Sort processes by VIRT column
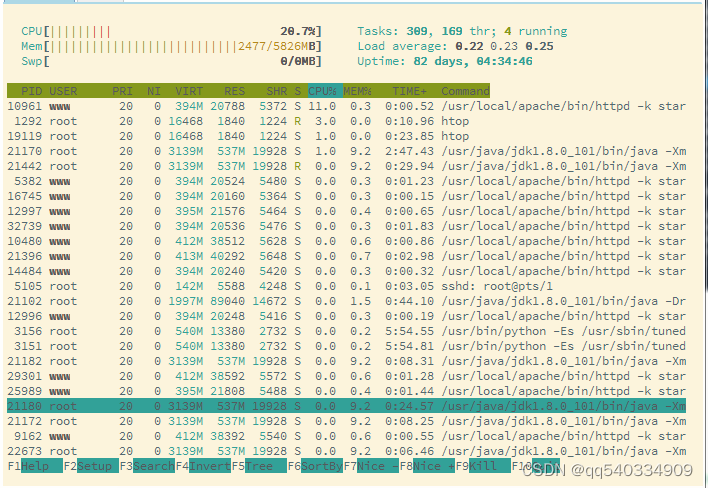Viewport: 708px width, 488px height. click(x=189, y=91)
